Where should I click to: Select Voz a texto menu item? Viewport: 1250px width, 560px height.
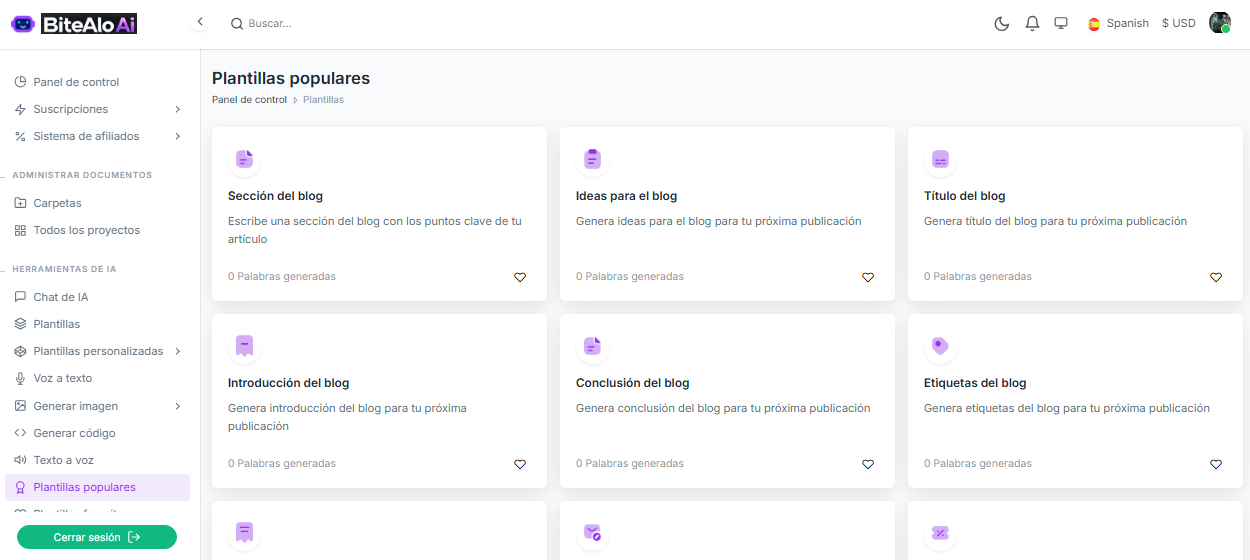pos(62,378)
